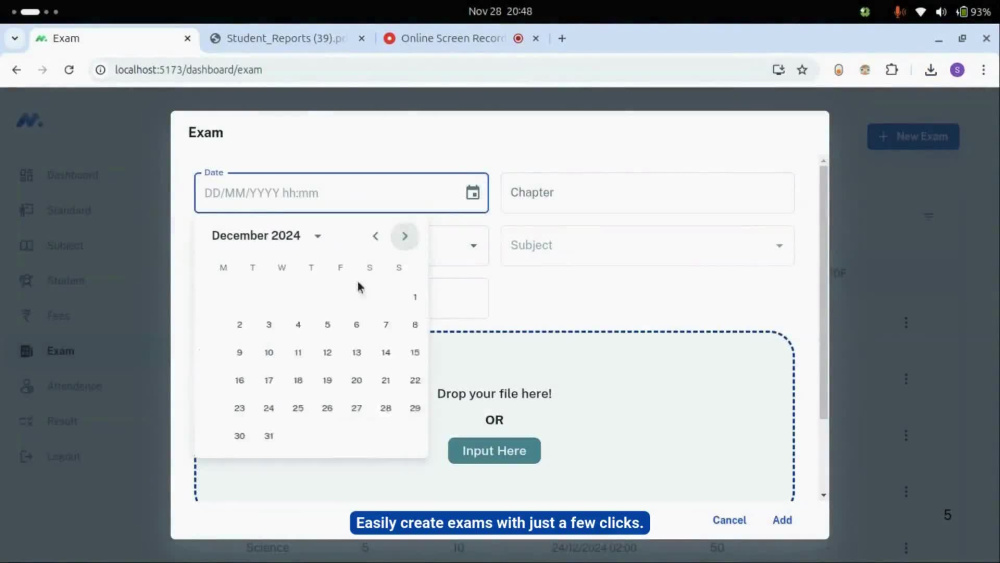This screenshot has height=563, width=1000.
Task: Select December 5 in the calendar
Action: point(327,325)
